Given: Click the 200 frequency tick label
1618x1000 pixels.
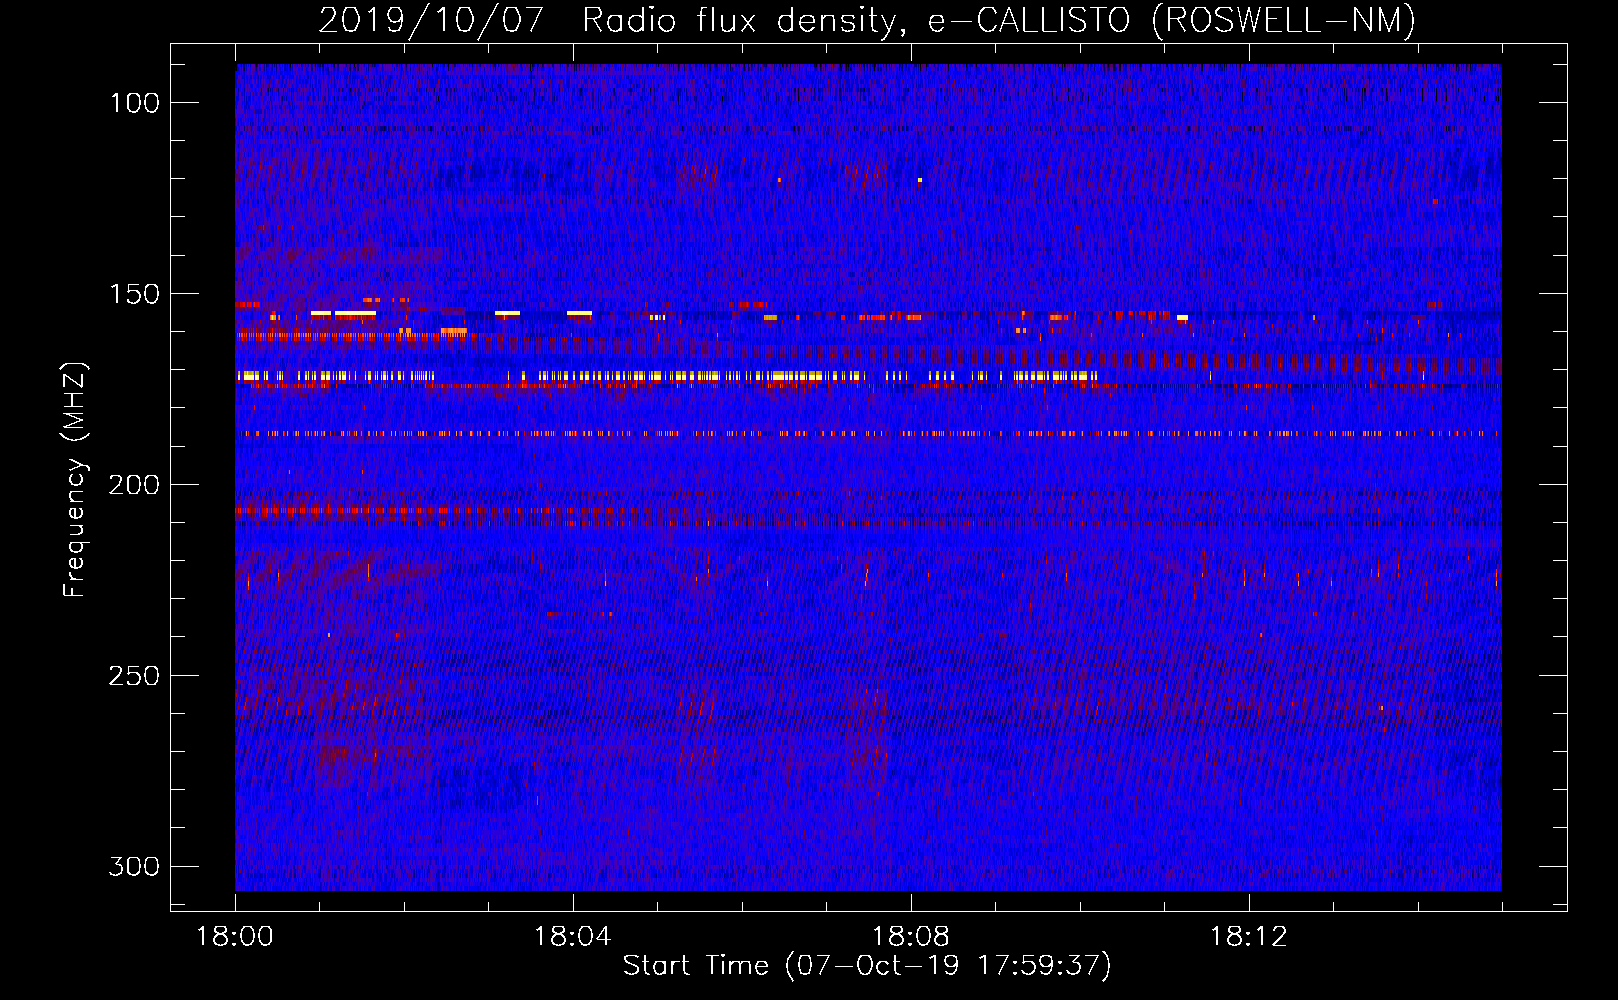Looking at the screenshot, I should point(134,485).
